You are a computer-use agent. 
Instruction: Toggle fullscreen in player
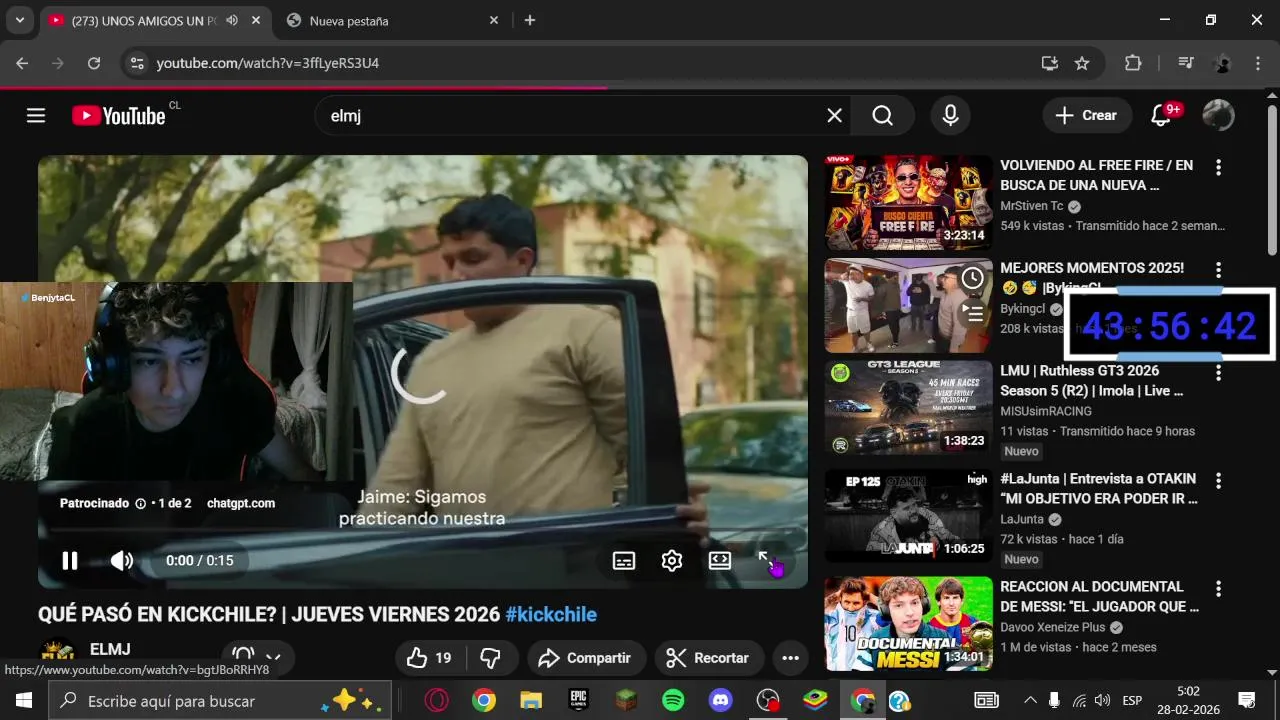(x=768, y=561)
